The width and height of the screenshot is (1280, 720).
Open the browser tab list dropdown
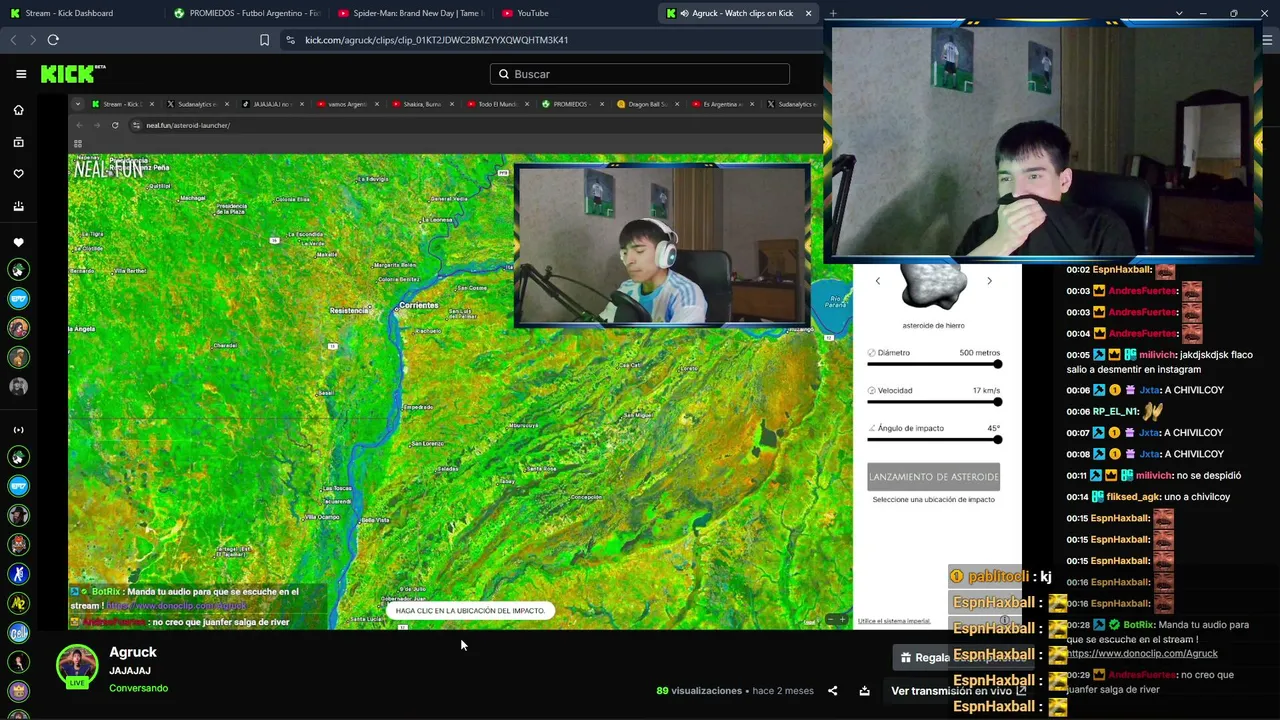click(x=1179, y=13)
